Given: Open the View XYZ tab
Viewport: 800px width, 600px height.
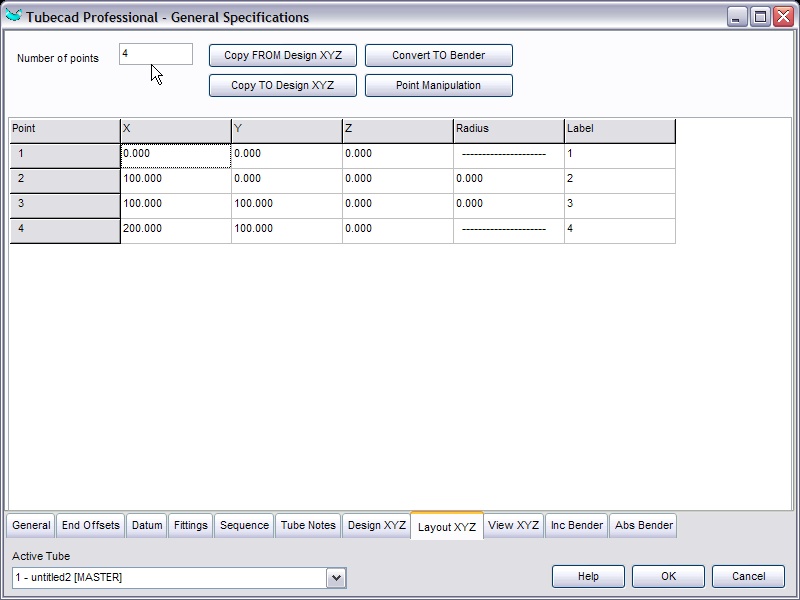Looking at the screenshot, I should point(514,525).
